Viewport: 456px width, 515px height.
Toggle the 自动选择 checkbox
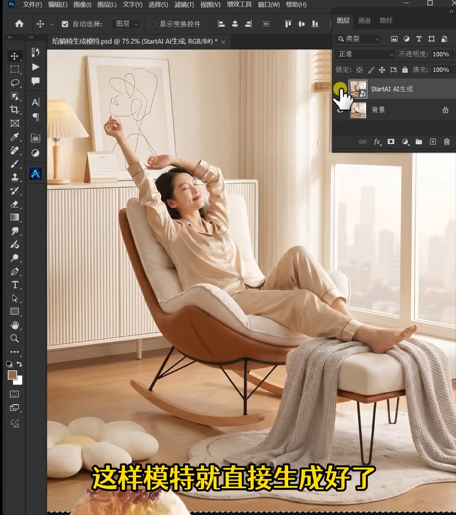[x=65, y=24]
